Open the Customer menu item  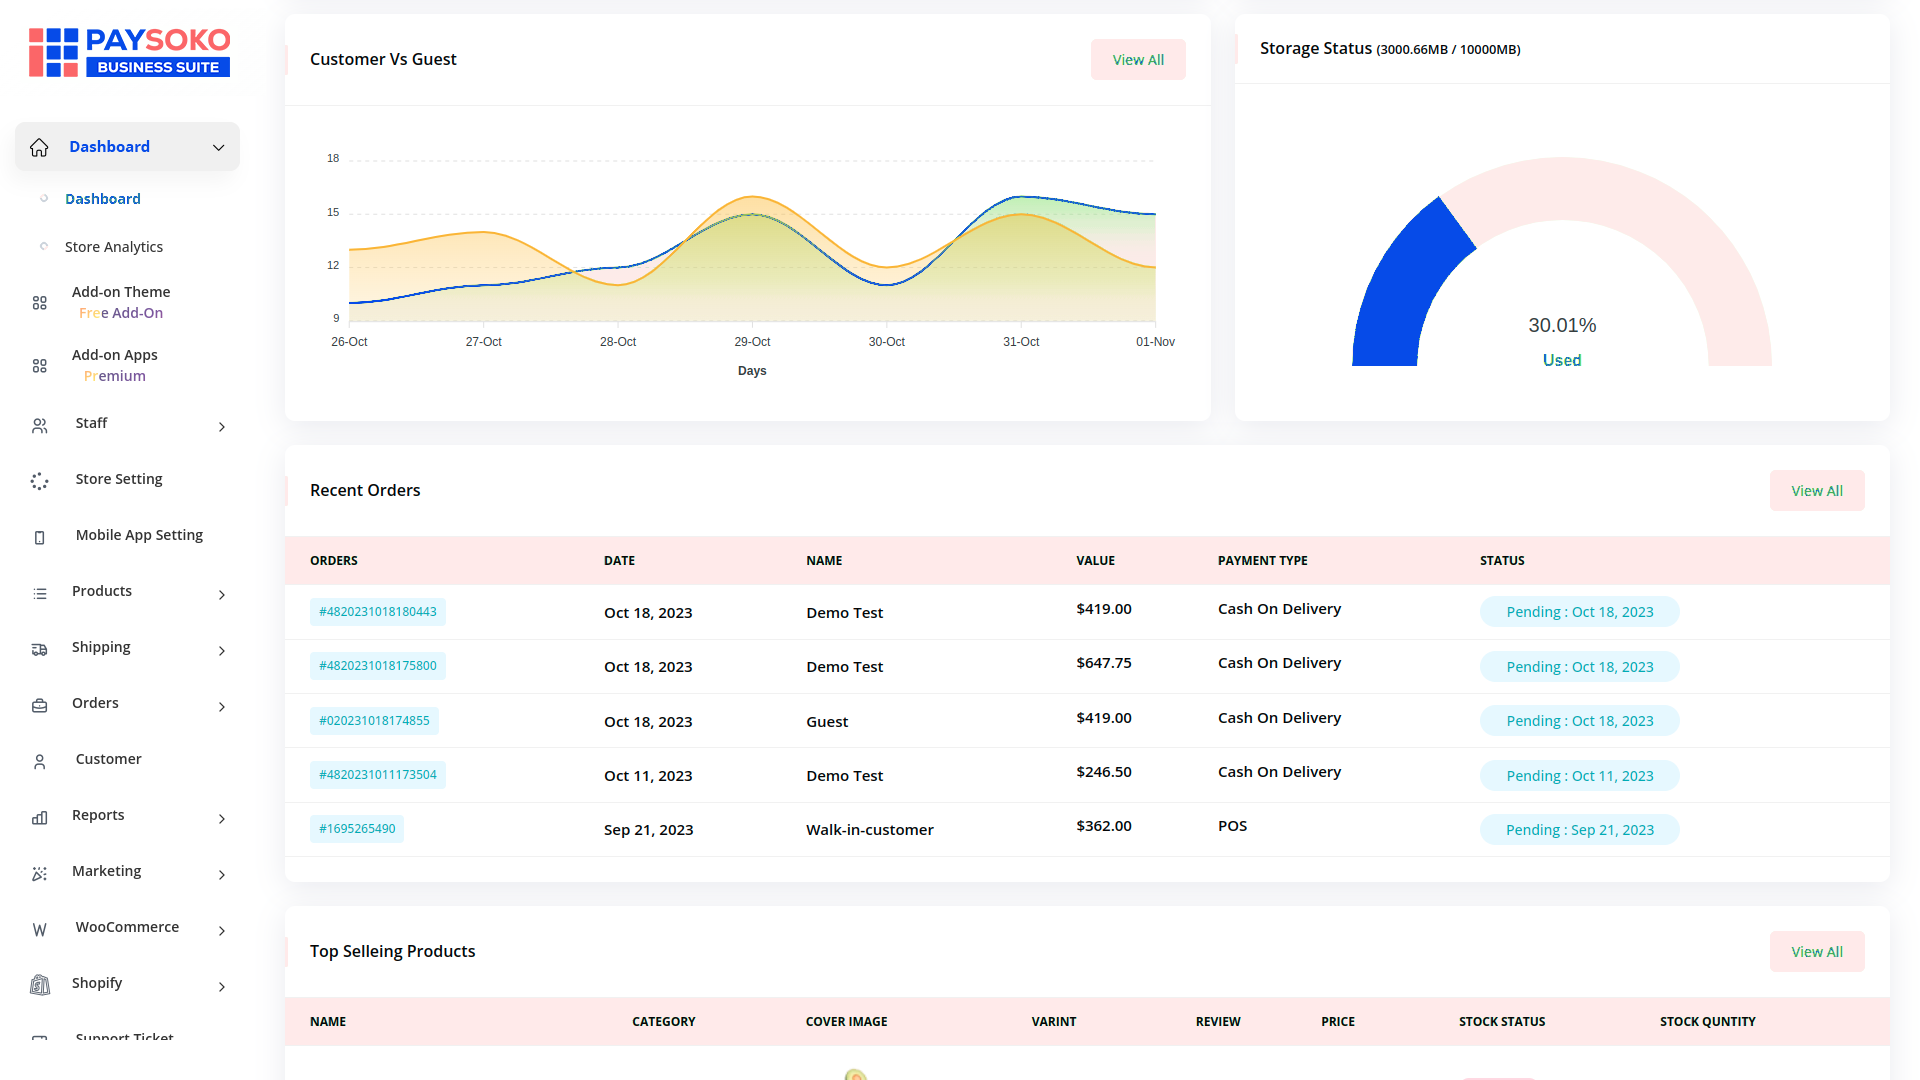[x=108, y=759]
